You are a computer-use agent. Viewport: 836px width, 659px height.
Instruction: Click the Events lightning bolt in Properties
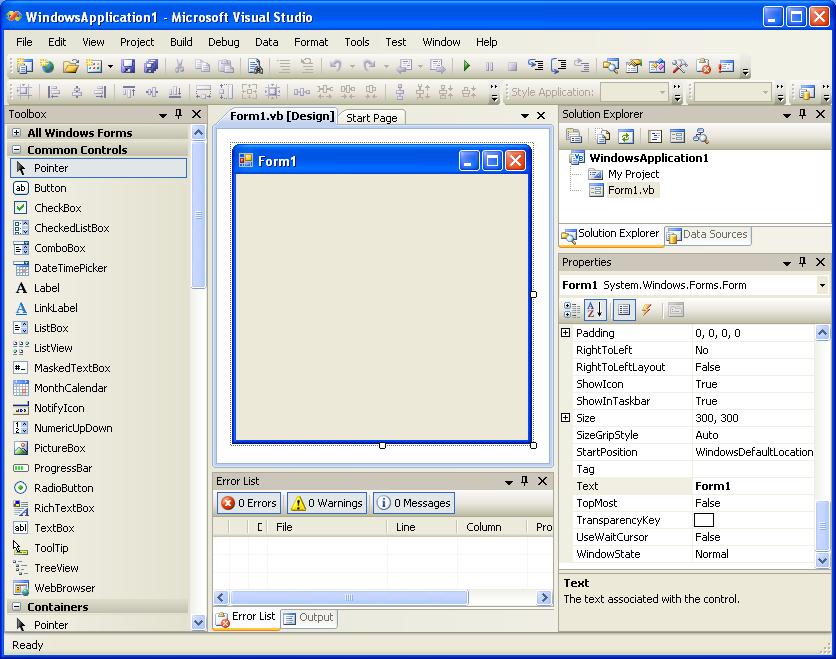coord(645,311)
